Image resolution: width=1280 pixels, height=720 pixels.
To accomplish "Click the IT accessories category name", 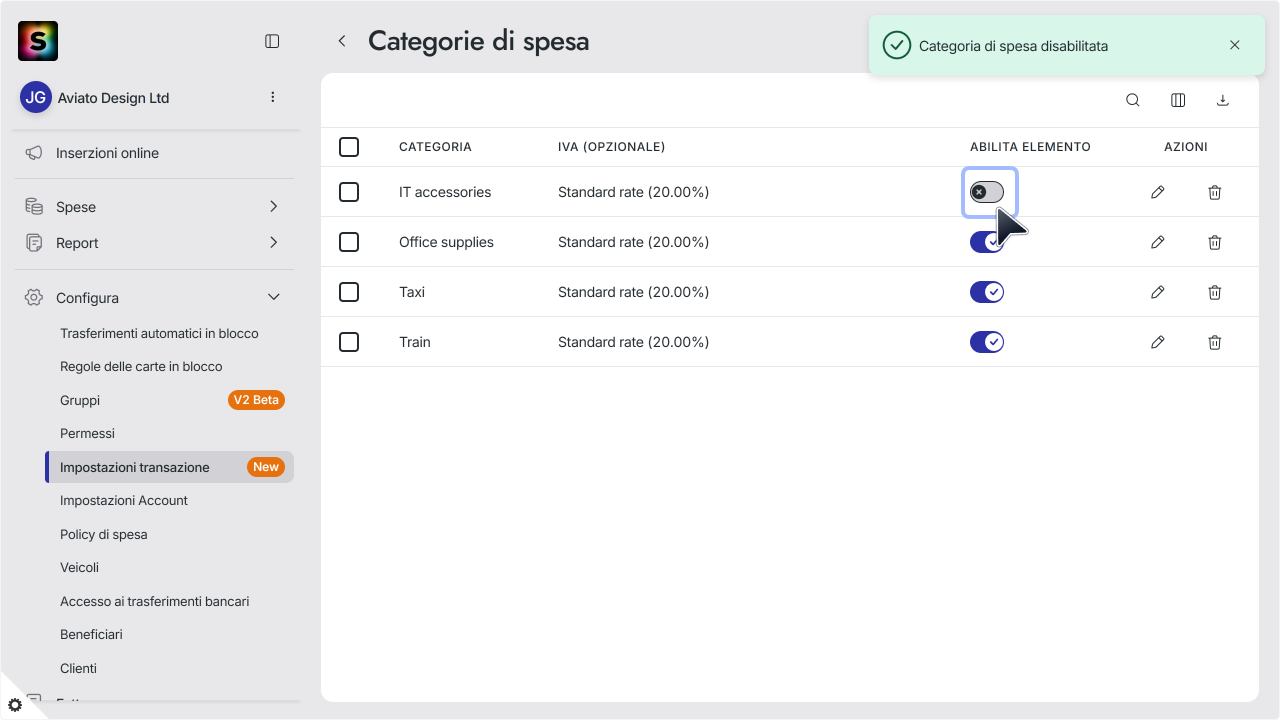I will click(445, 192).
